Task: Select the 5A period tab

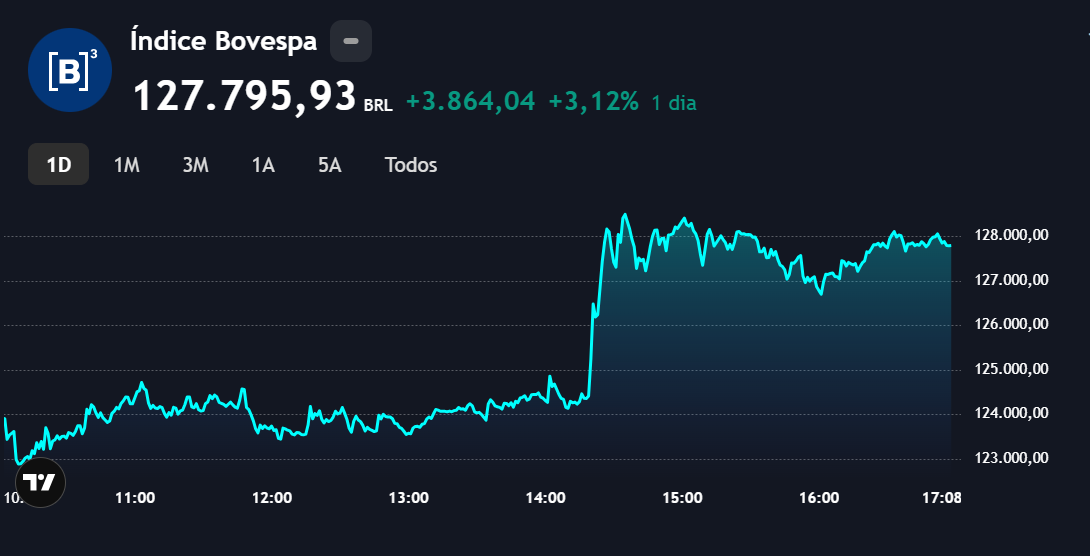Action: click(330, 165)
